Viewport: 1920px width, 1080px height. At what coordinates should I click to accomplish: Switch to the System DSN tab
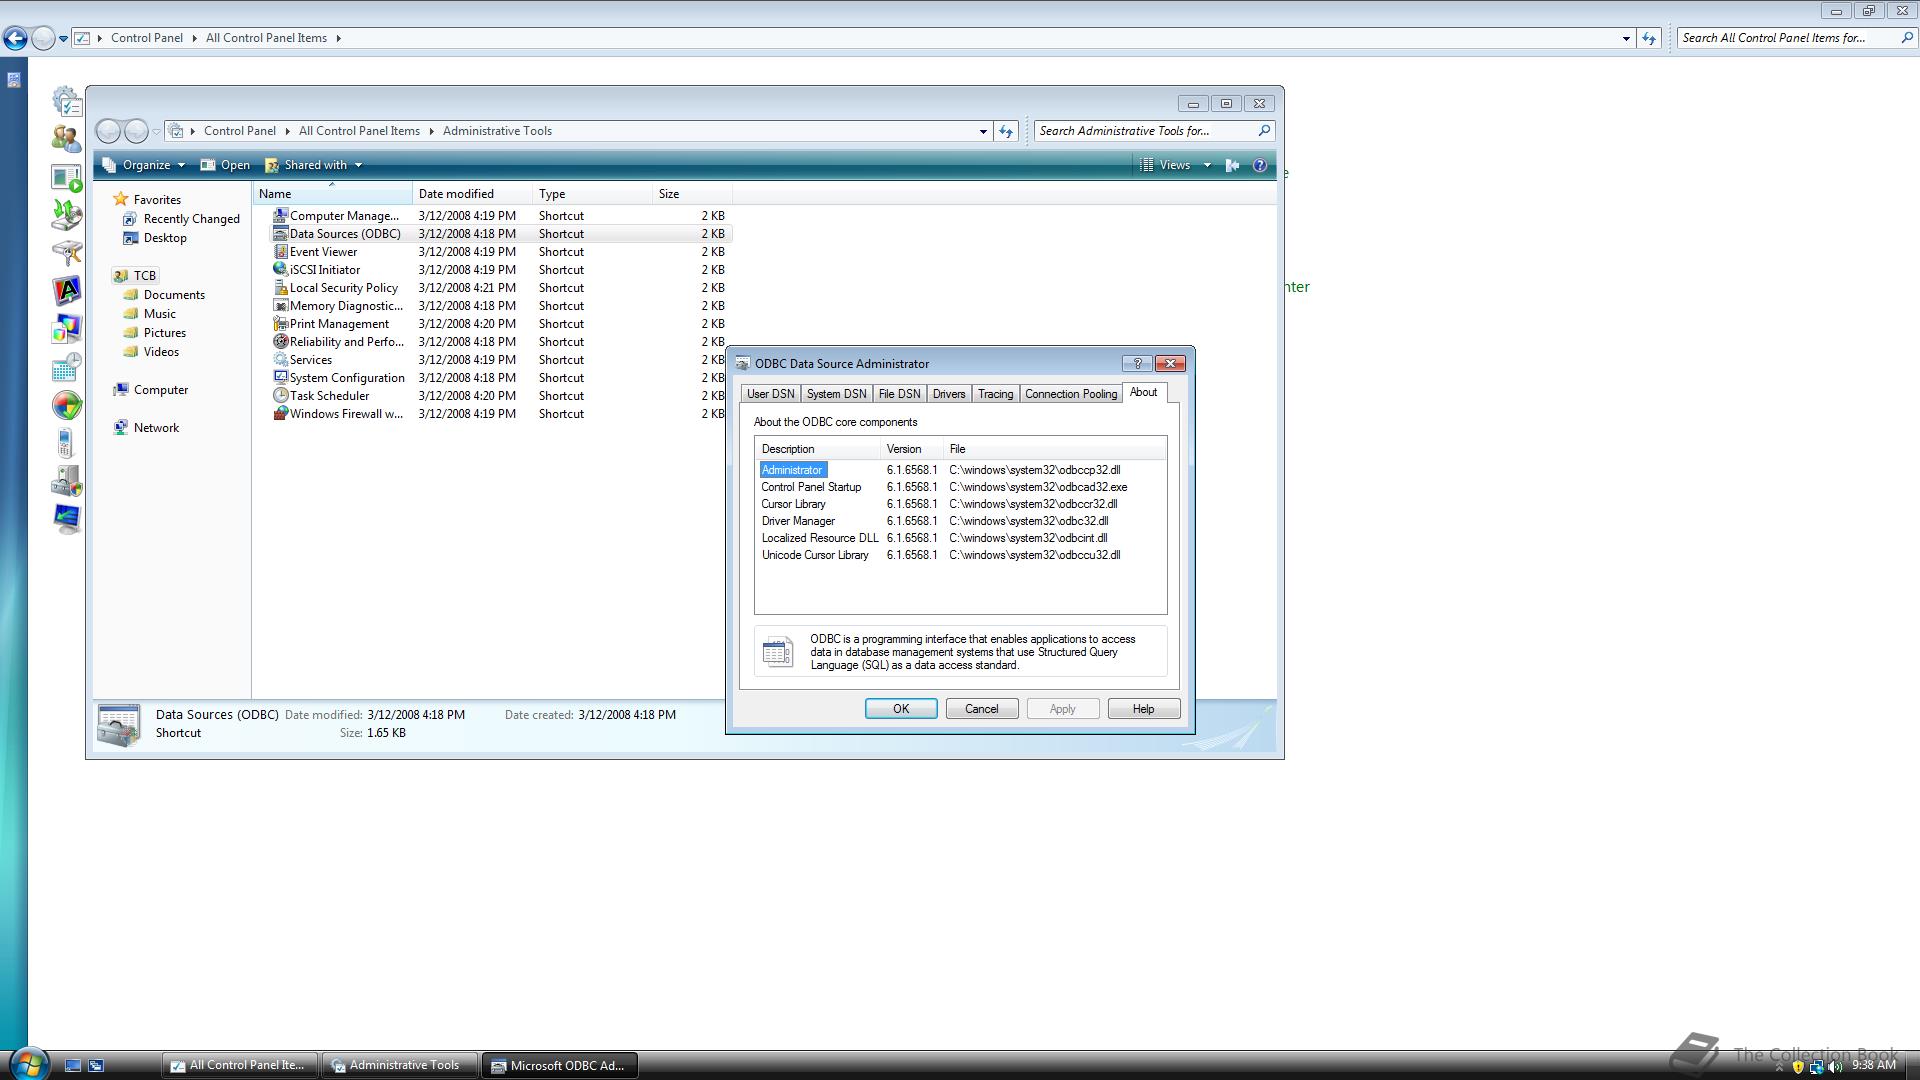point(836,394)
